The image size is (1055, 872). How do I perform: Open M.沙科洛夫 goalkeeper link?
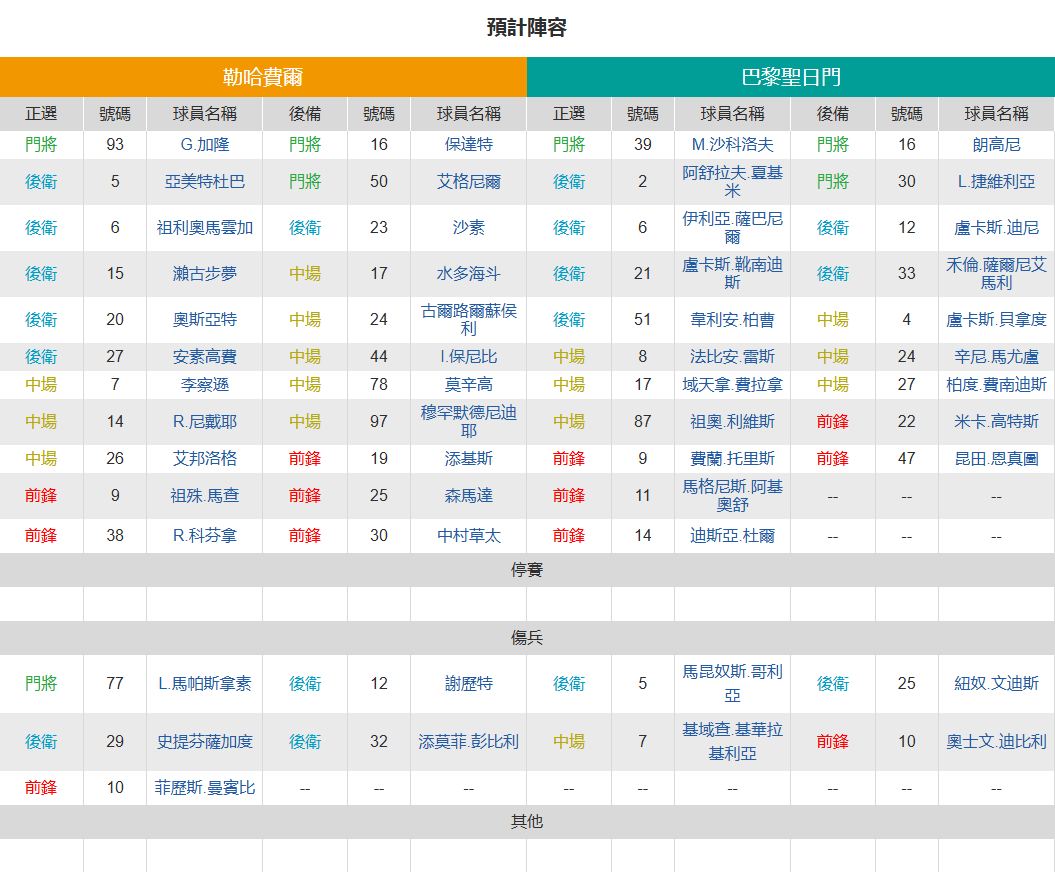[732, 145]
